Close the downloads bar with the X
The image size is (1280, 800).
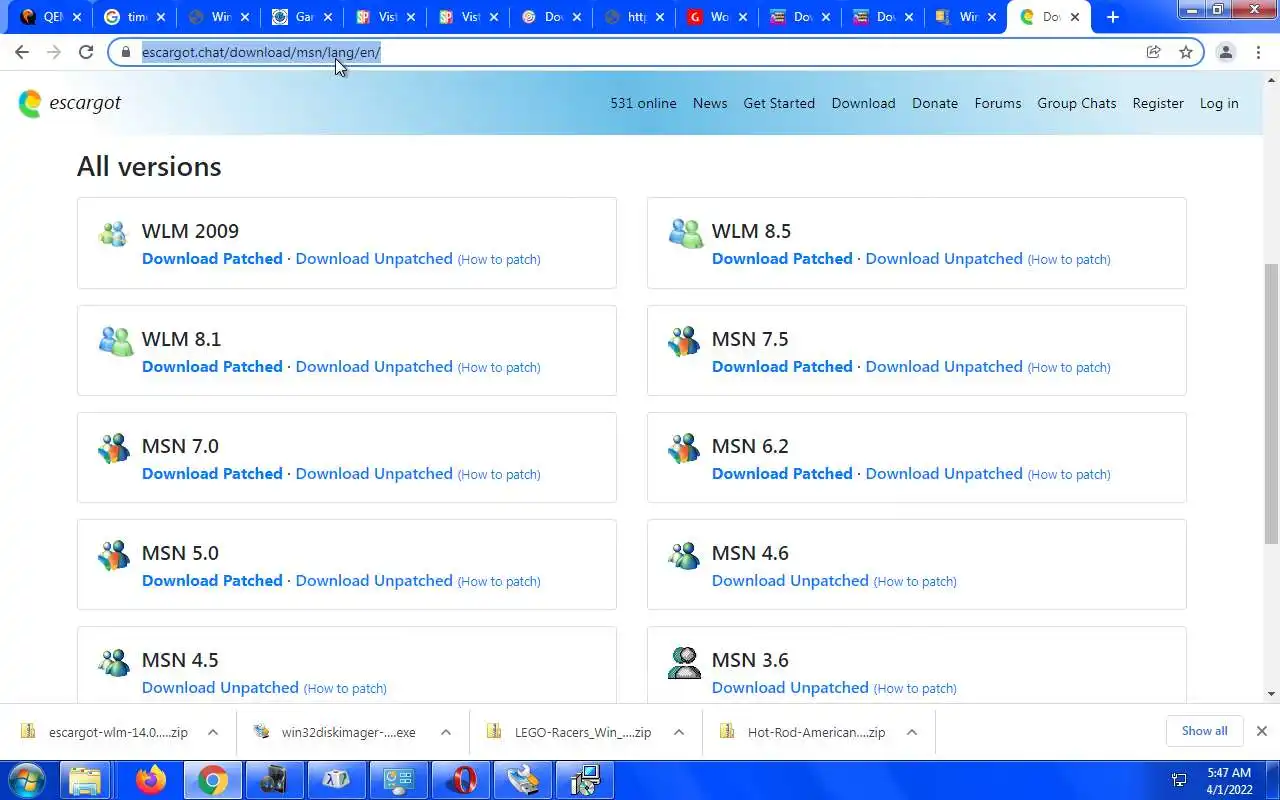1261,731
